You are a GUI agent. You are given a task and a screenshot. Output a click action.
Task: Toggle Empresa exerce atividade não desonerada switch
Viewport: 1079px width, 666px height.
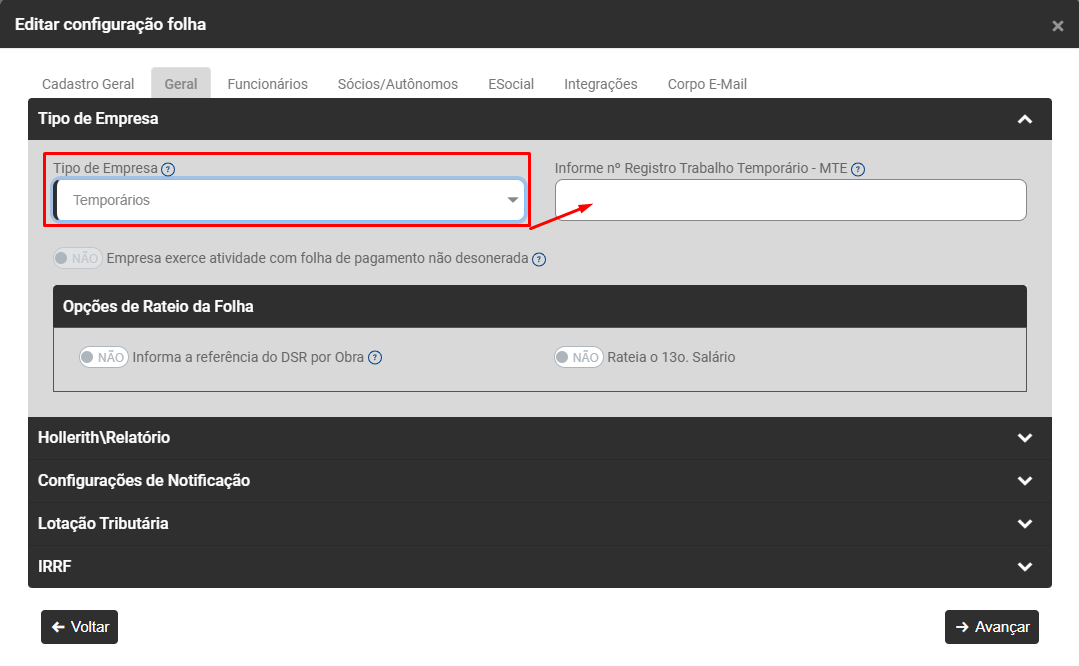[78, 259]
